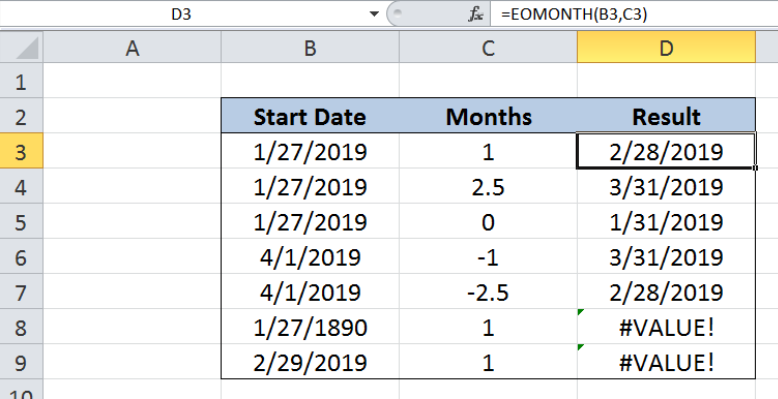Click the Name Box showing D3
This screenshot has width=778, height=399.
tap(181, 15)
